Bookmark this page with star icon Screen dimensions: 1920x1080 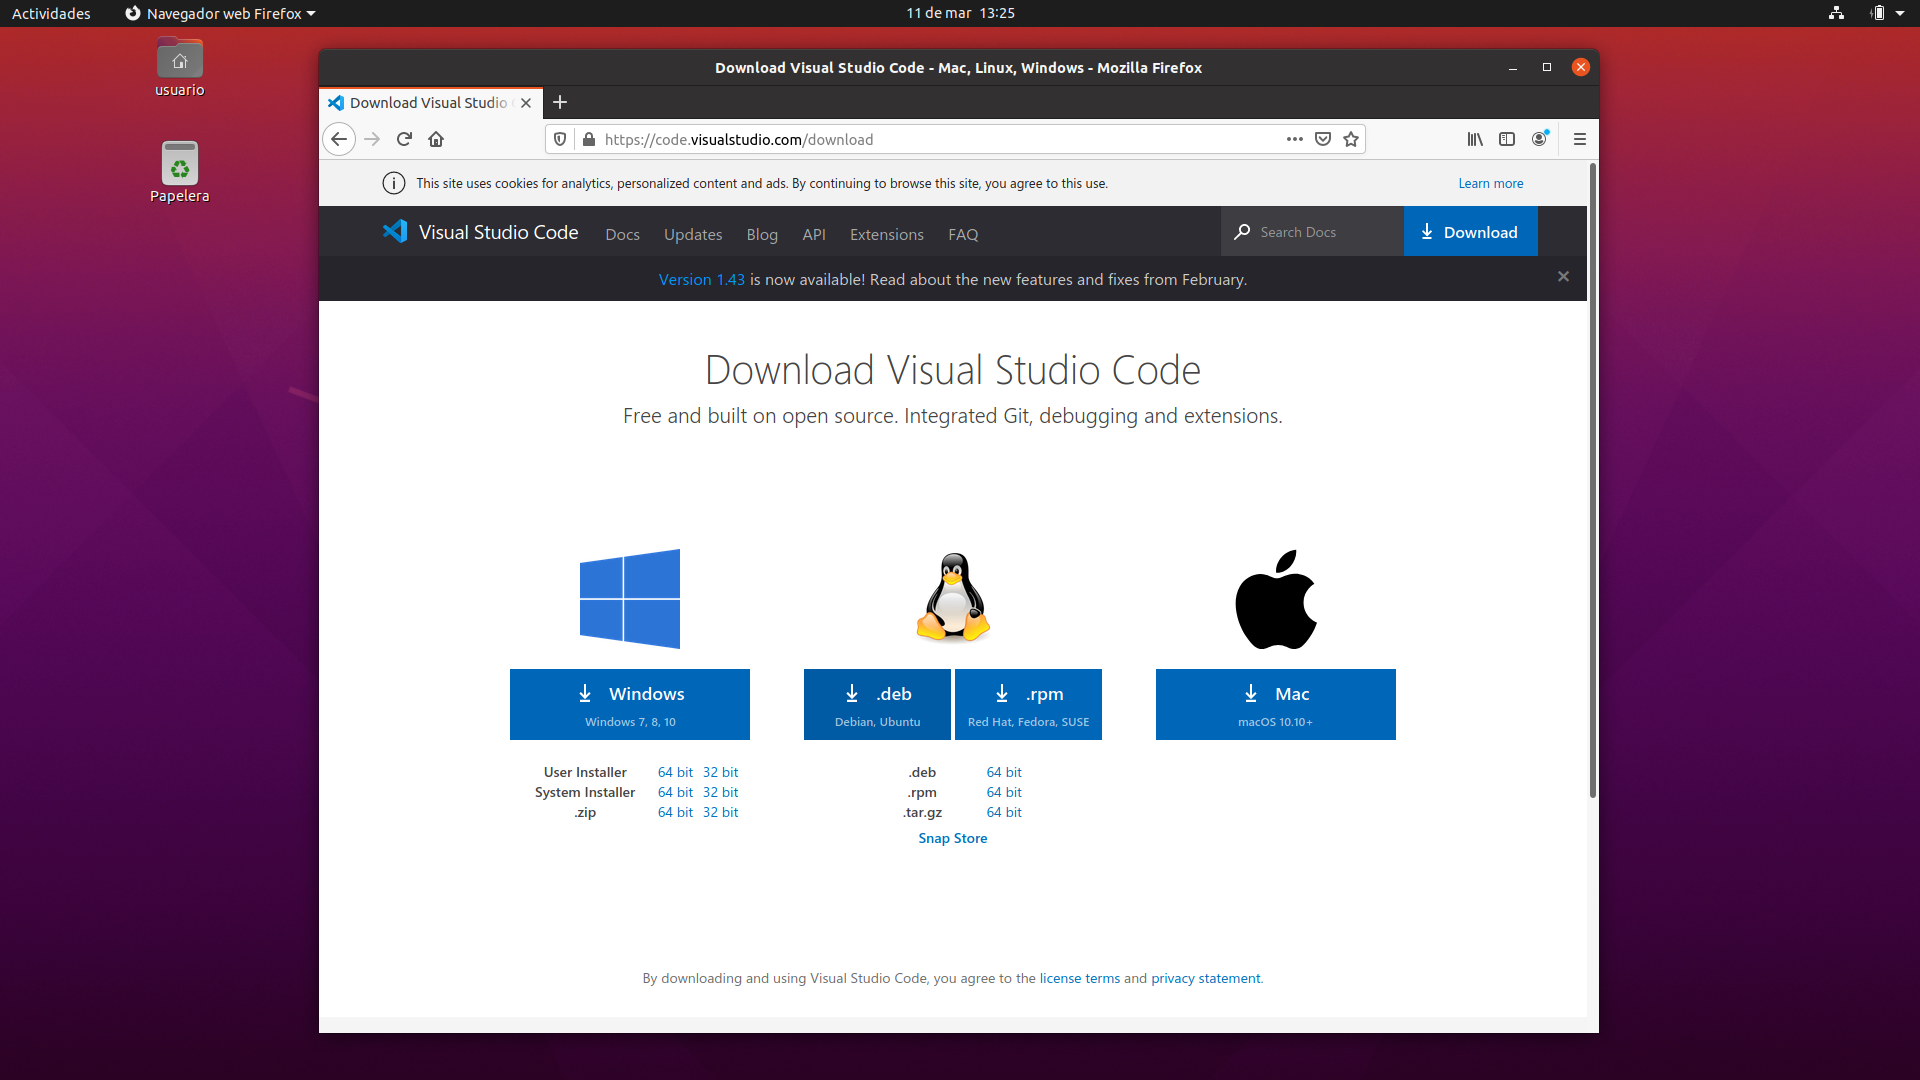(x=1351, y=139)
